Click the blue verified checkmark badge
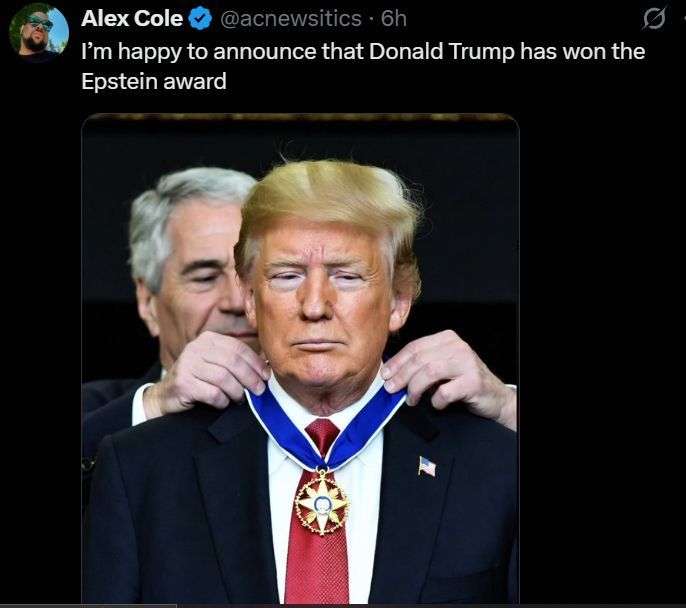Image resolution: width=686 pixels, height=608 pixels. pyautogui.click(x=200, y=18)
